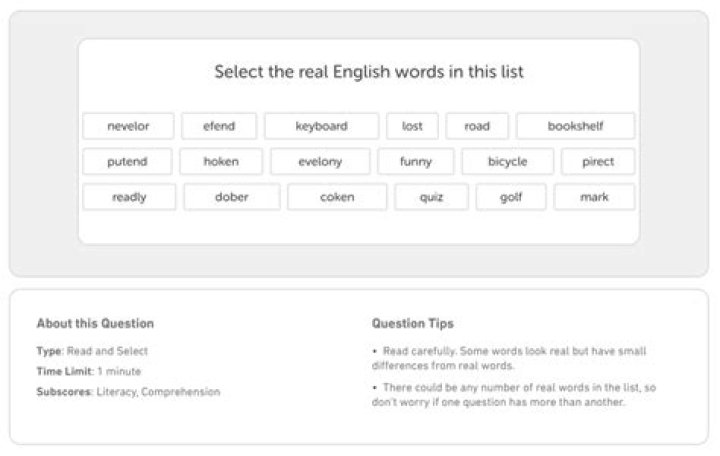
Task: Mark 'funny' as a real word
Action: 415,161
